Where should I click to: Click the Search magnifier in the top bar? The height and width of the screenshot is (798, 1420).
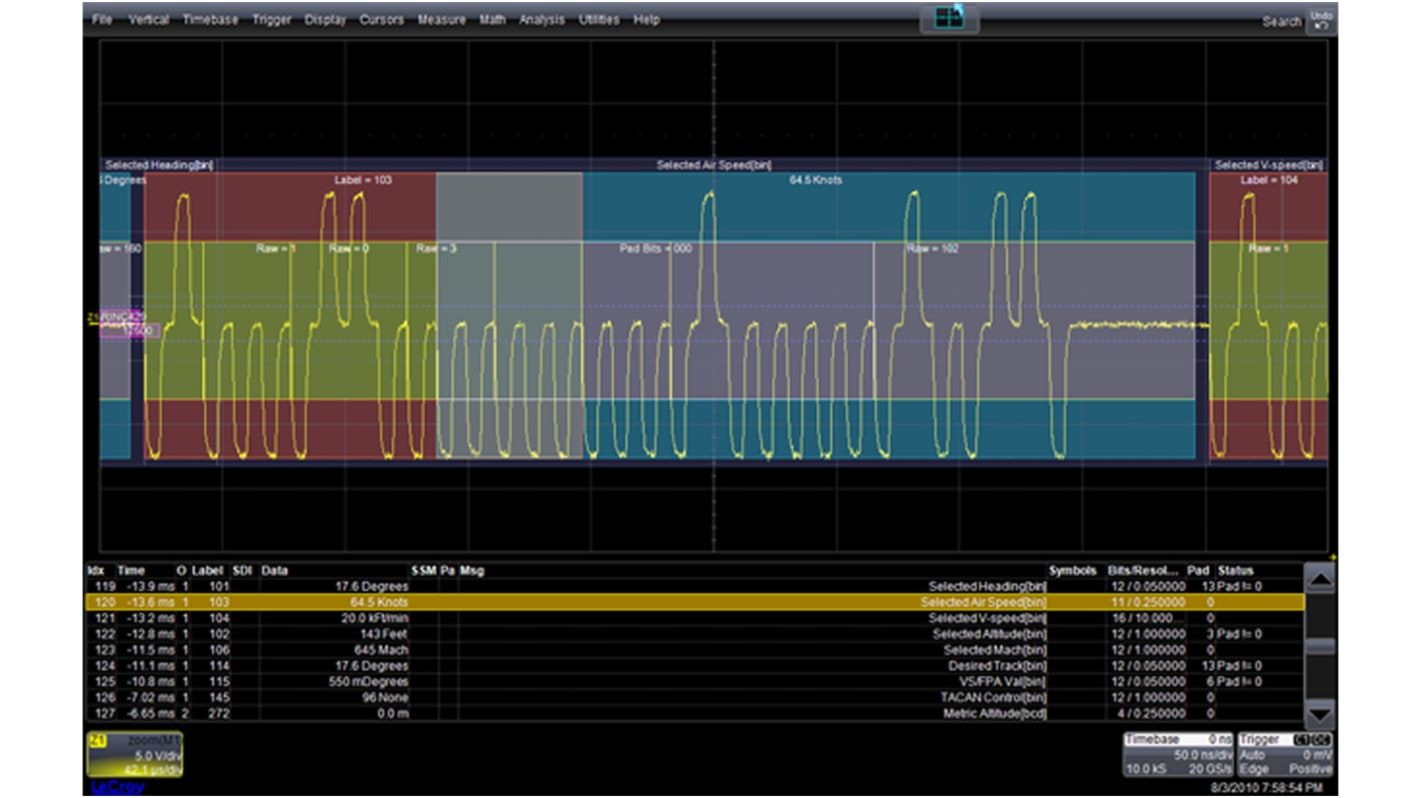tap(1282, 21)
